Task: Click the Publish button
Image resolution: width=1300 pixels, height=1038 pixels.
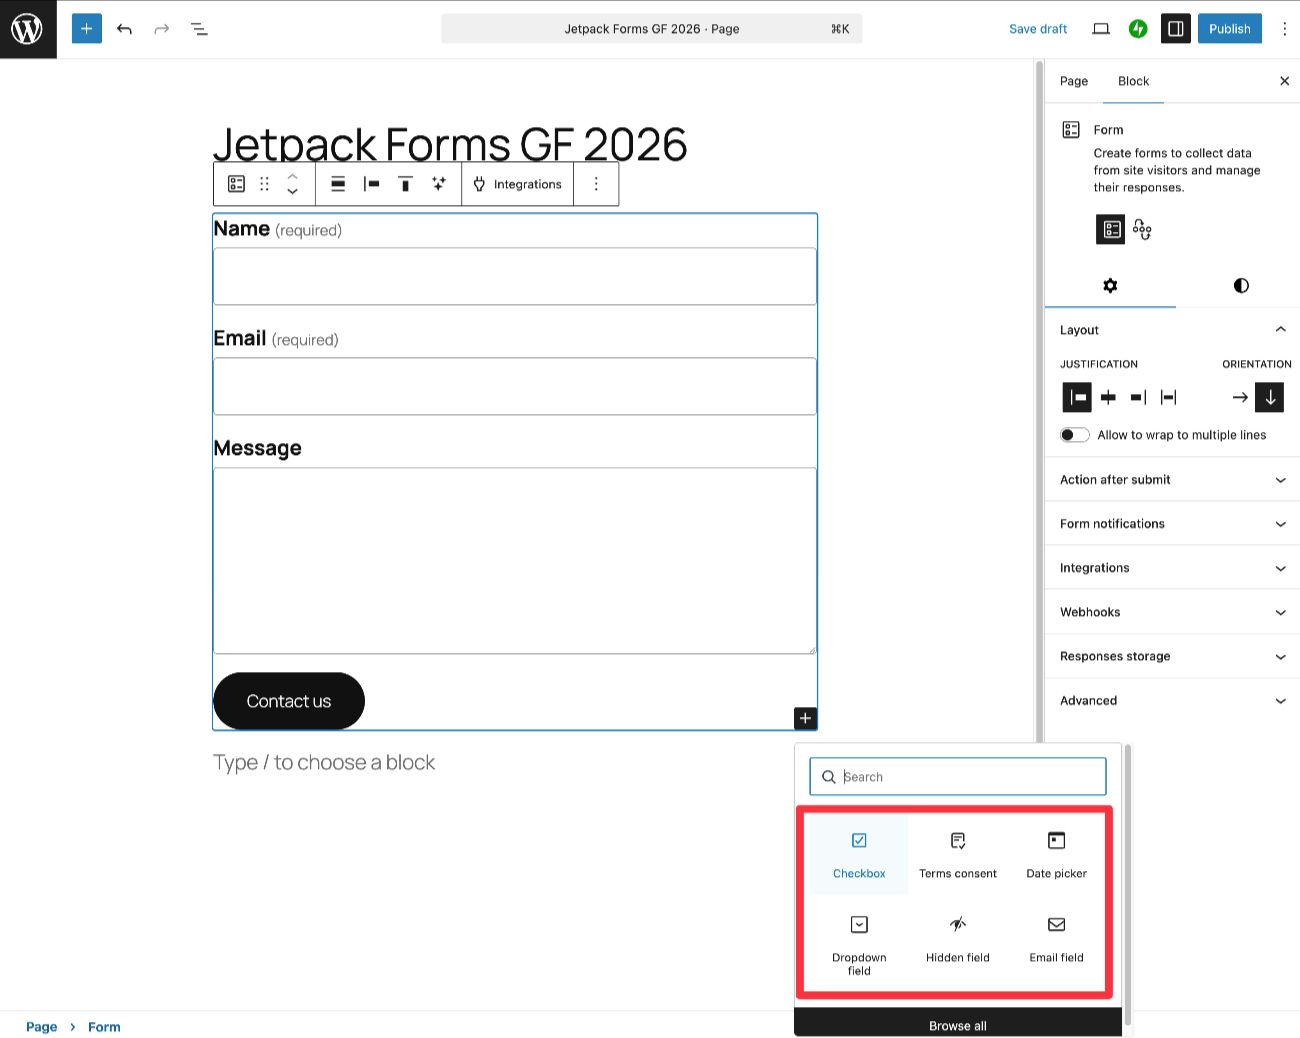Action: [1229, 28]
